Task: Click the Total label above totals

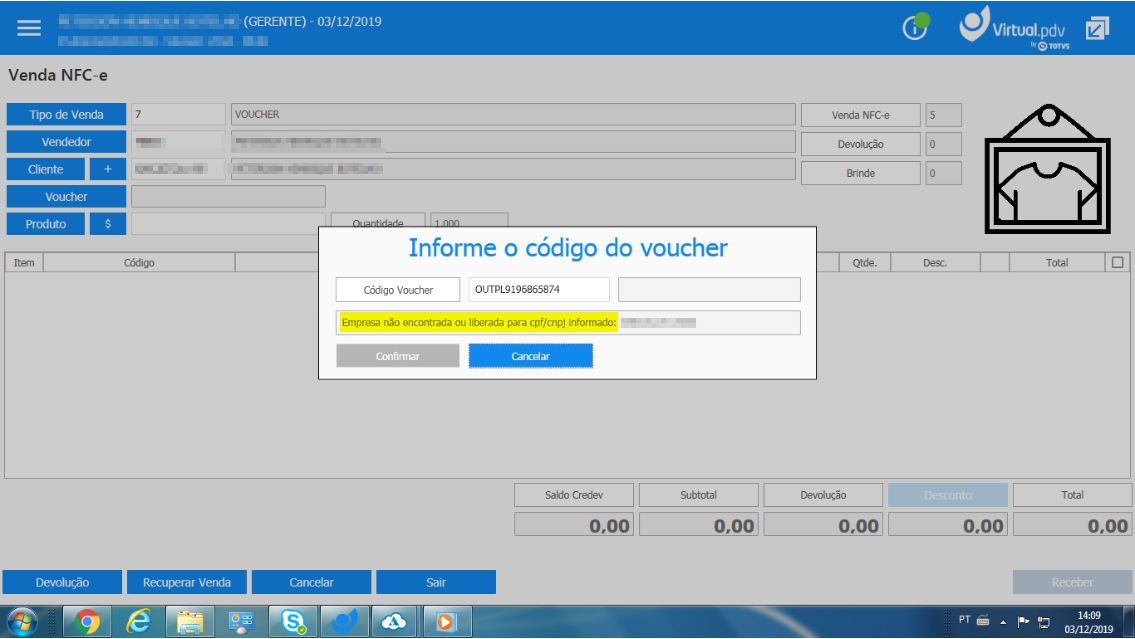Action: click(x=1072, y=495)
